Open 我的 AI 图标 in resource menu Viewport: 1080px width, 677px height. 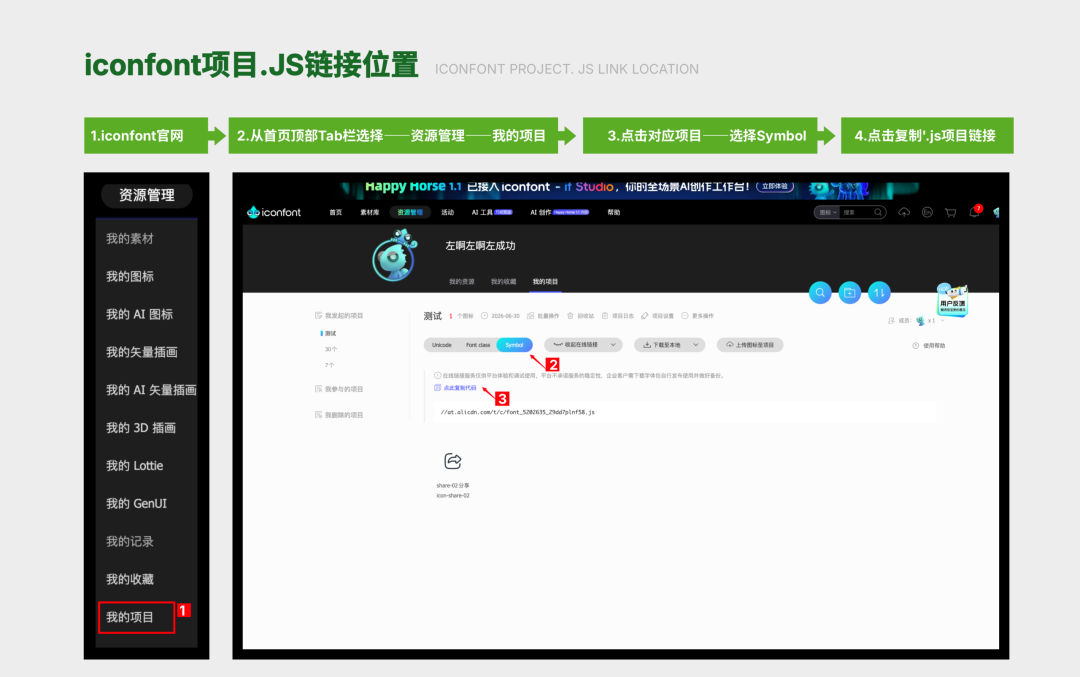click(139, 315)
